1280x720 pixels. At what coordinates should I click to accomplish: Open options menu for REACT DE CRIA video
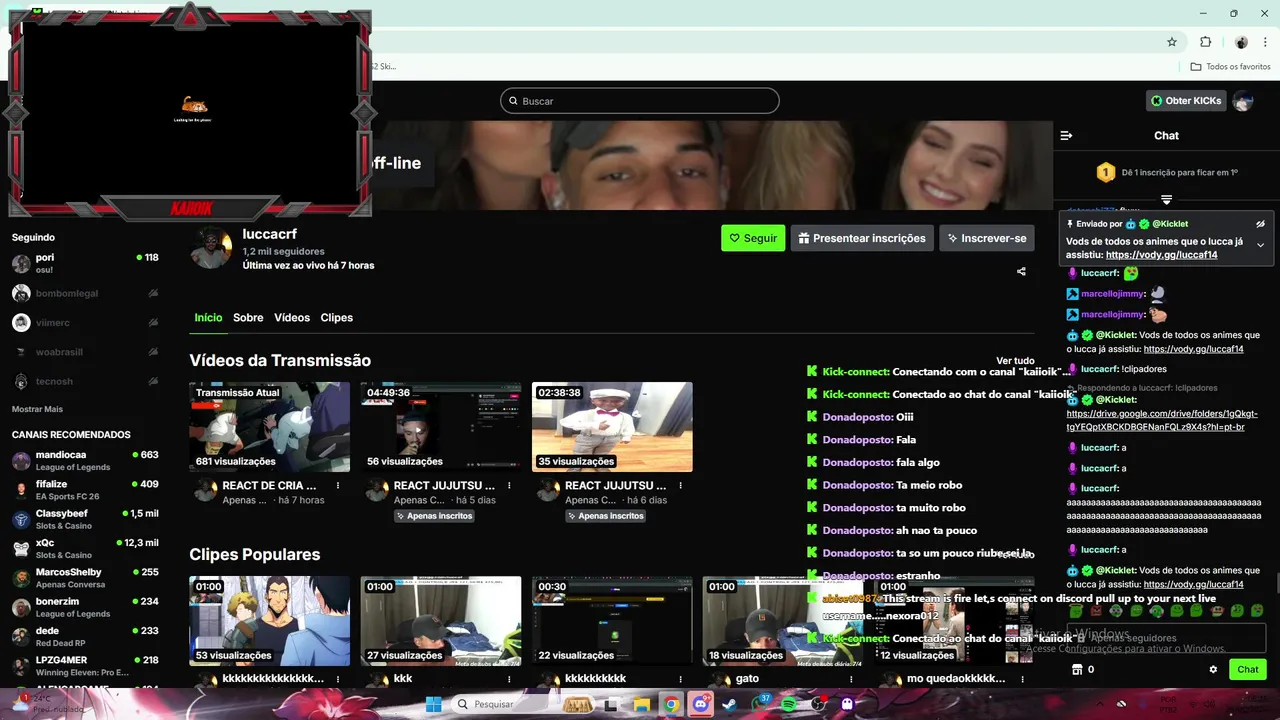pyautogui.click(x=338, y=486)
